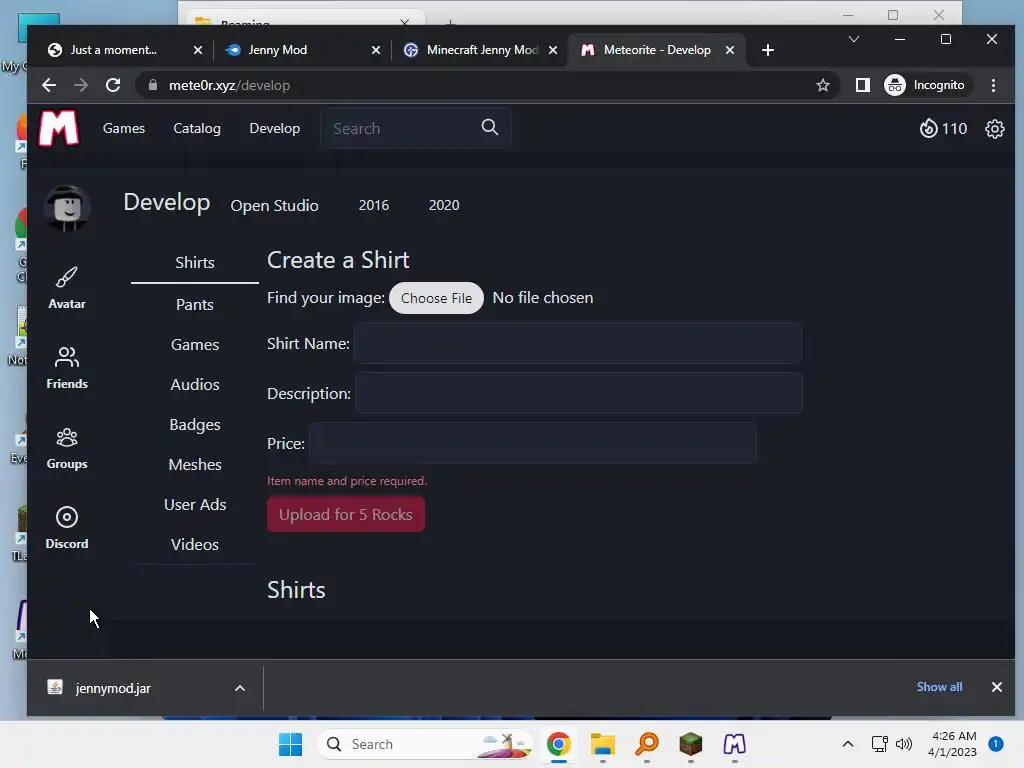
Task: Click the address bar URL
Action: pos(229,85)
